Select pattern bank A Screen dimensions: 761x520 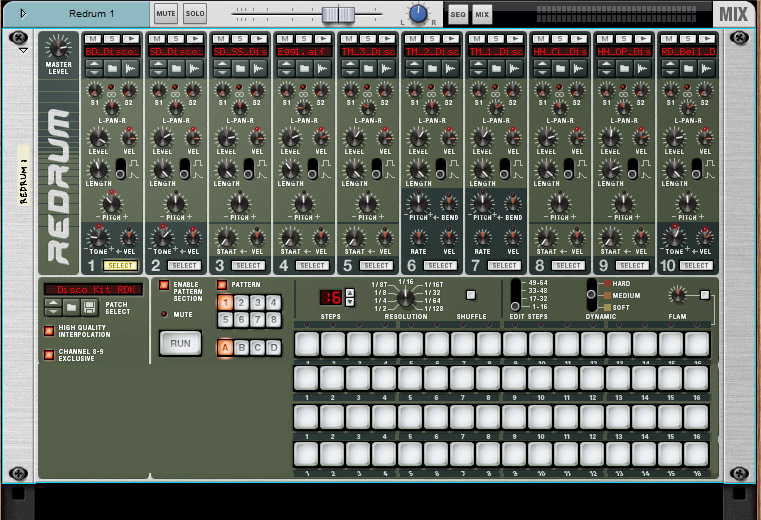[225, 348]
